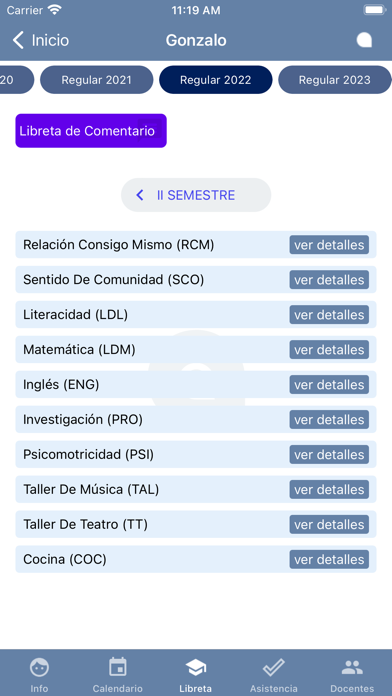Switch to Regular 2023 tab
Image resolution: width=392 pixels, height=696 pixels.
coord(335,80)
